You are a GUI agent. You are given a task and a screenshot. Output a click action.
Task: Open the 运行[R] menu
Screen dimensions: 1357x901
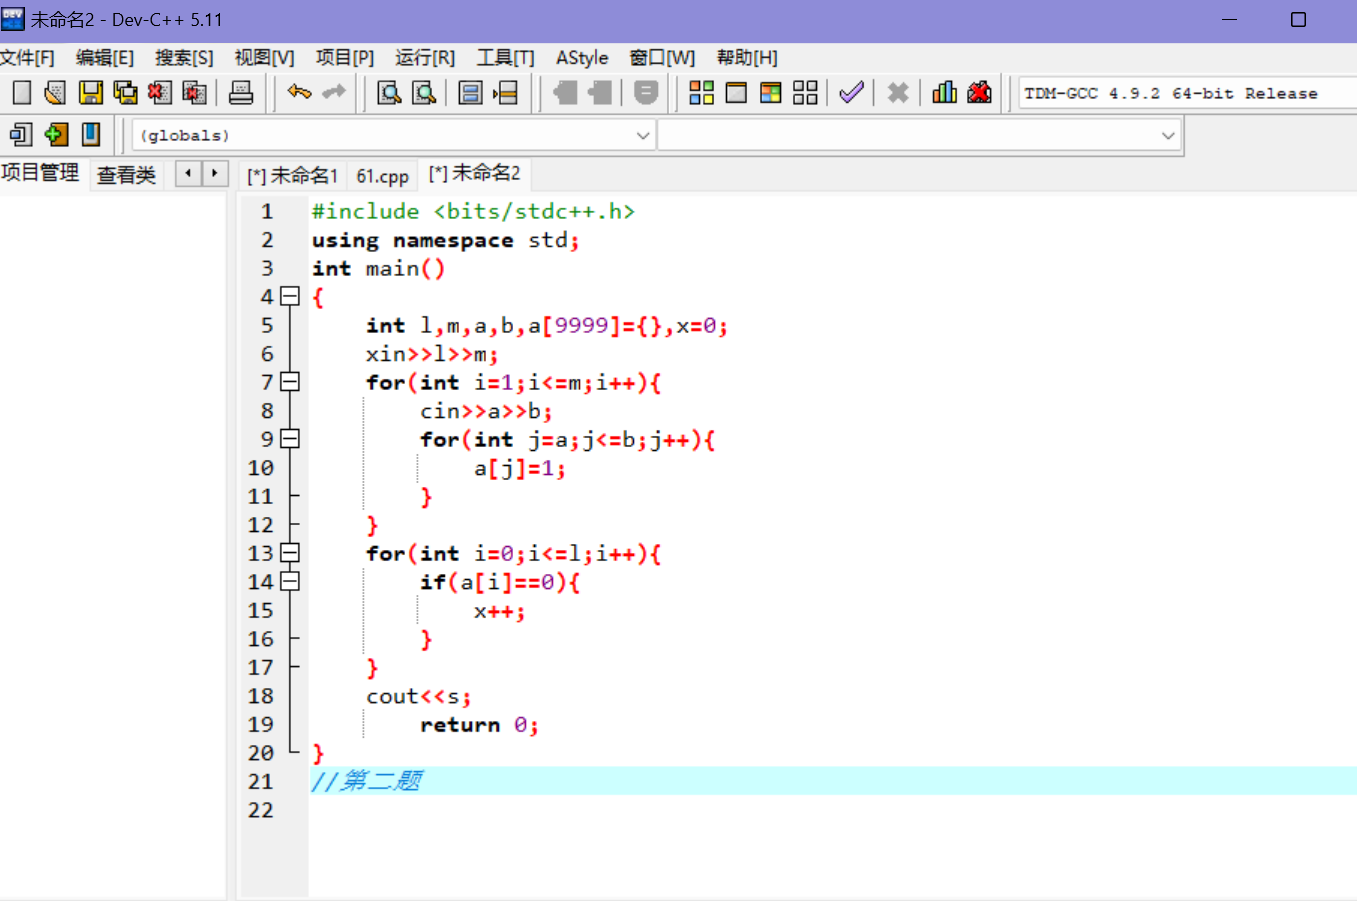point(425,58)
